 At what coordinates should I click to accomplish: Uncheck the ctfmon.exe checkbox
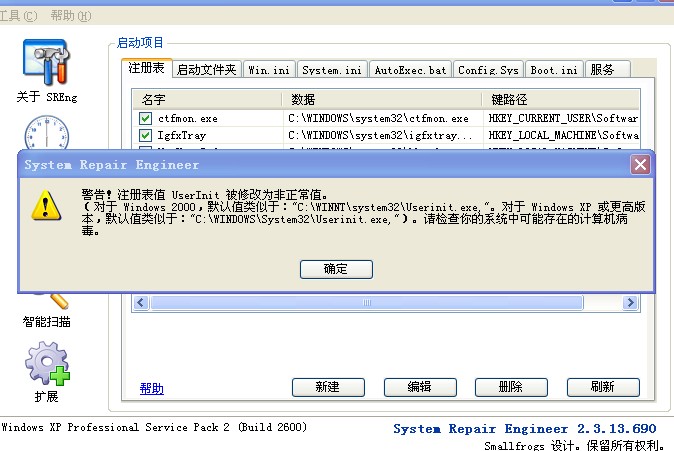[145, 118]
